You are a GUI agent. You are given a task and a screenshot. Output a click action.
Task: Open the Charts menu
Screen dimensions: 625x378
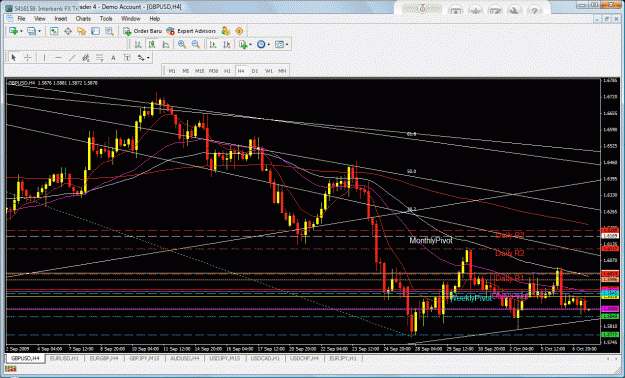pyautogui.click(x=83, y=19)
